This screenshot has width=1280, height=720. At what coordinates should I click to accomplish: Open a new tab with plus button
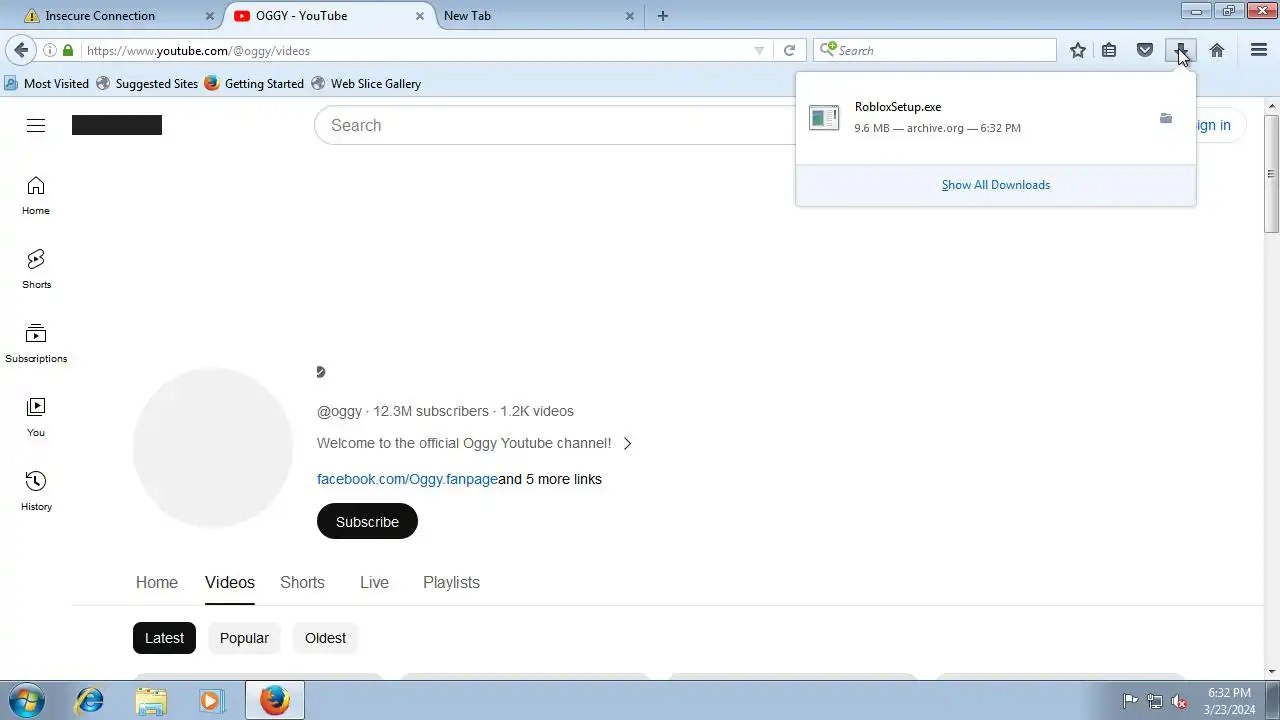point(663,16)
